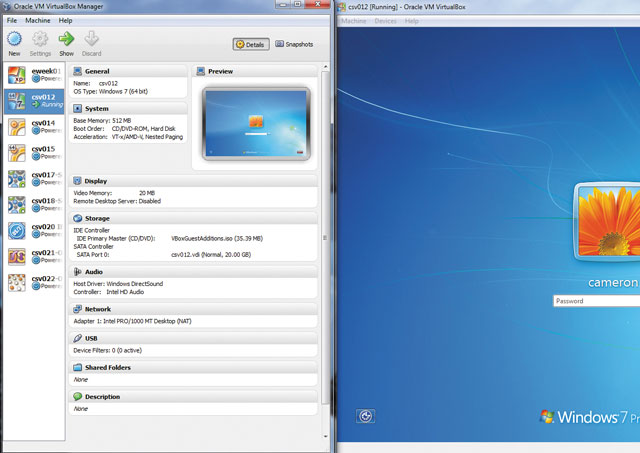Select the csv022 machine icon
The width and height of the screenshot is (640, 453).
(x=17, y=283)
